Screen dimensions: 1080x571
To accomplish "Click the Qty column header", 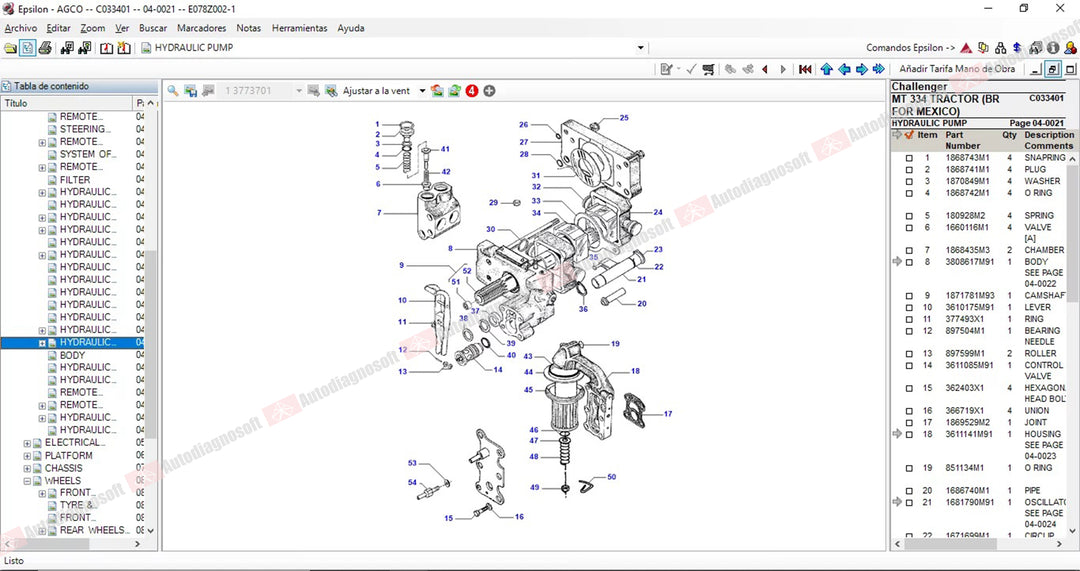I will click(1009, 135).
